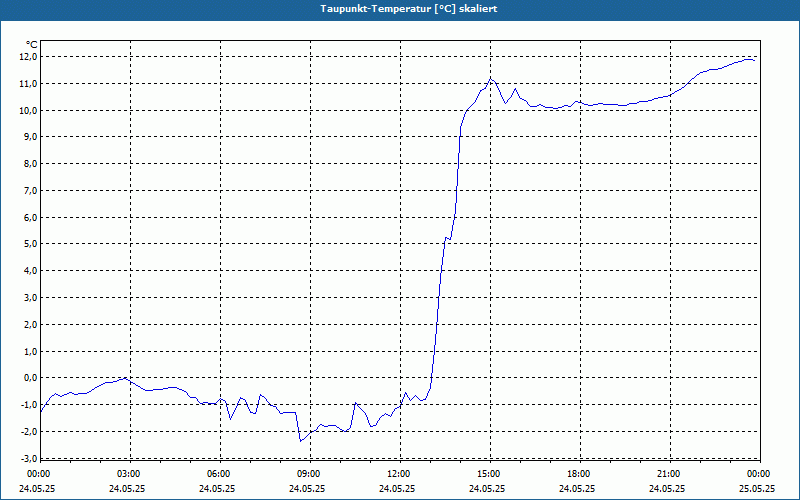
Task: Select the 11,0 y-axis label
Action: click(x=29, y=84)
